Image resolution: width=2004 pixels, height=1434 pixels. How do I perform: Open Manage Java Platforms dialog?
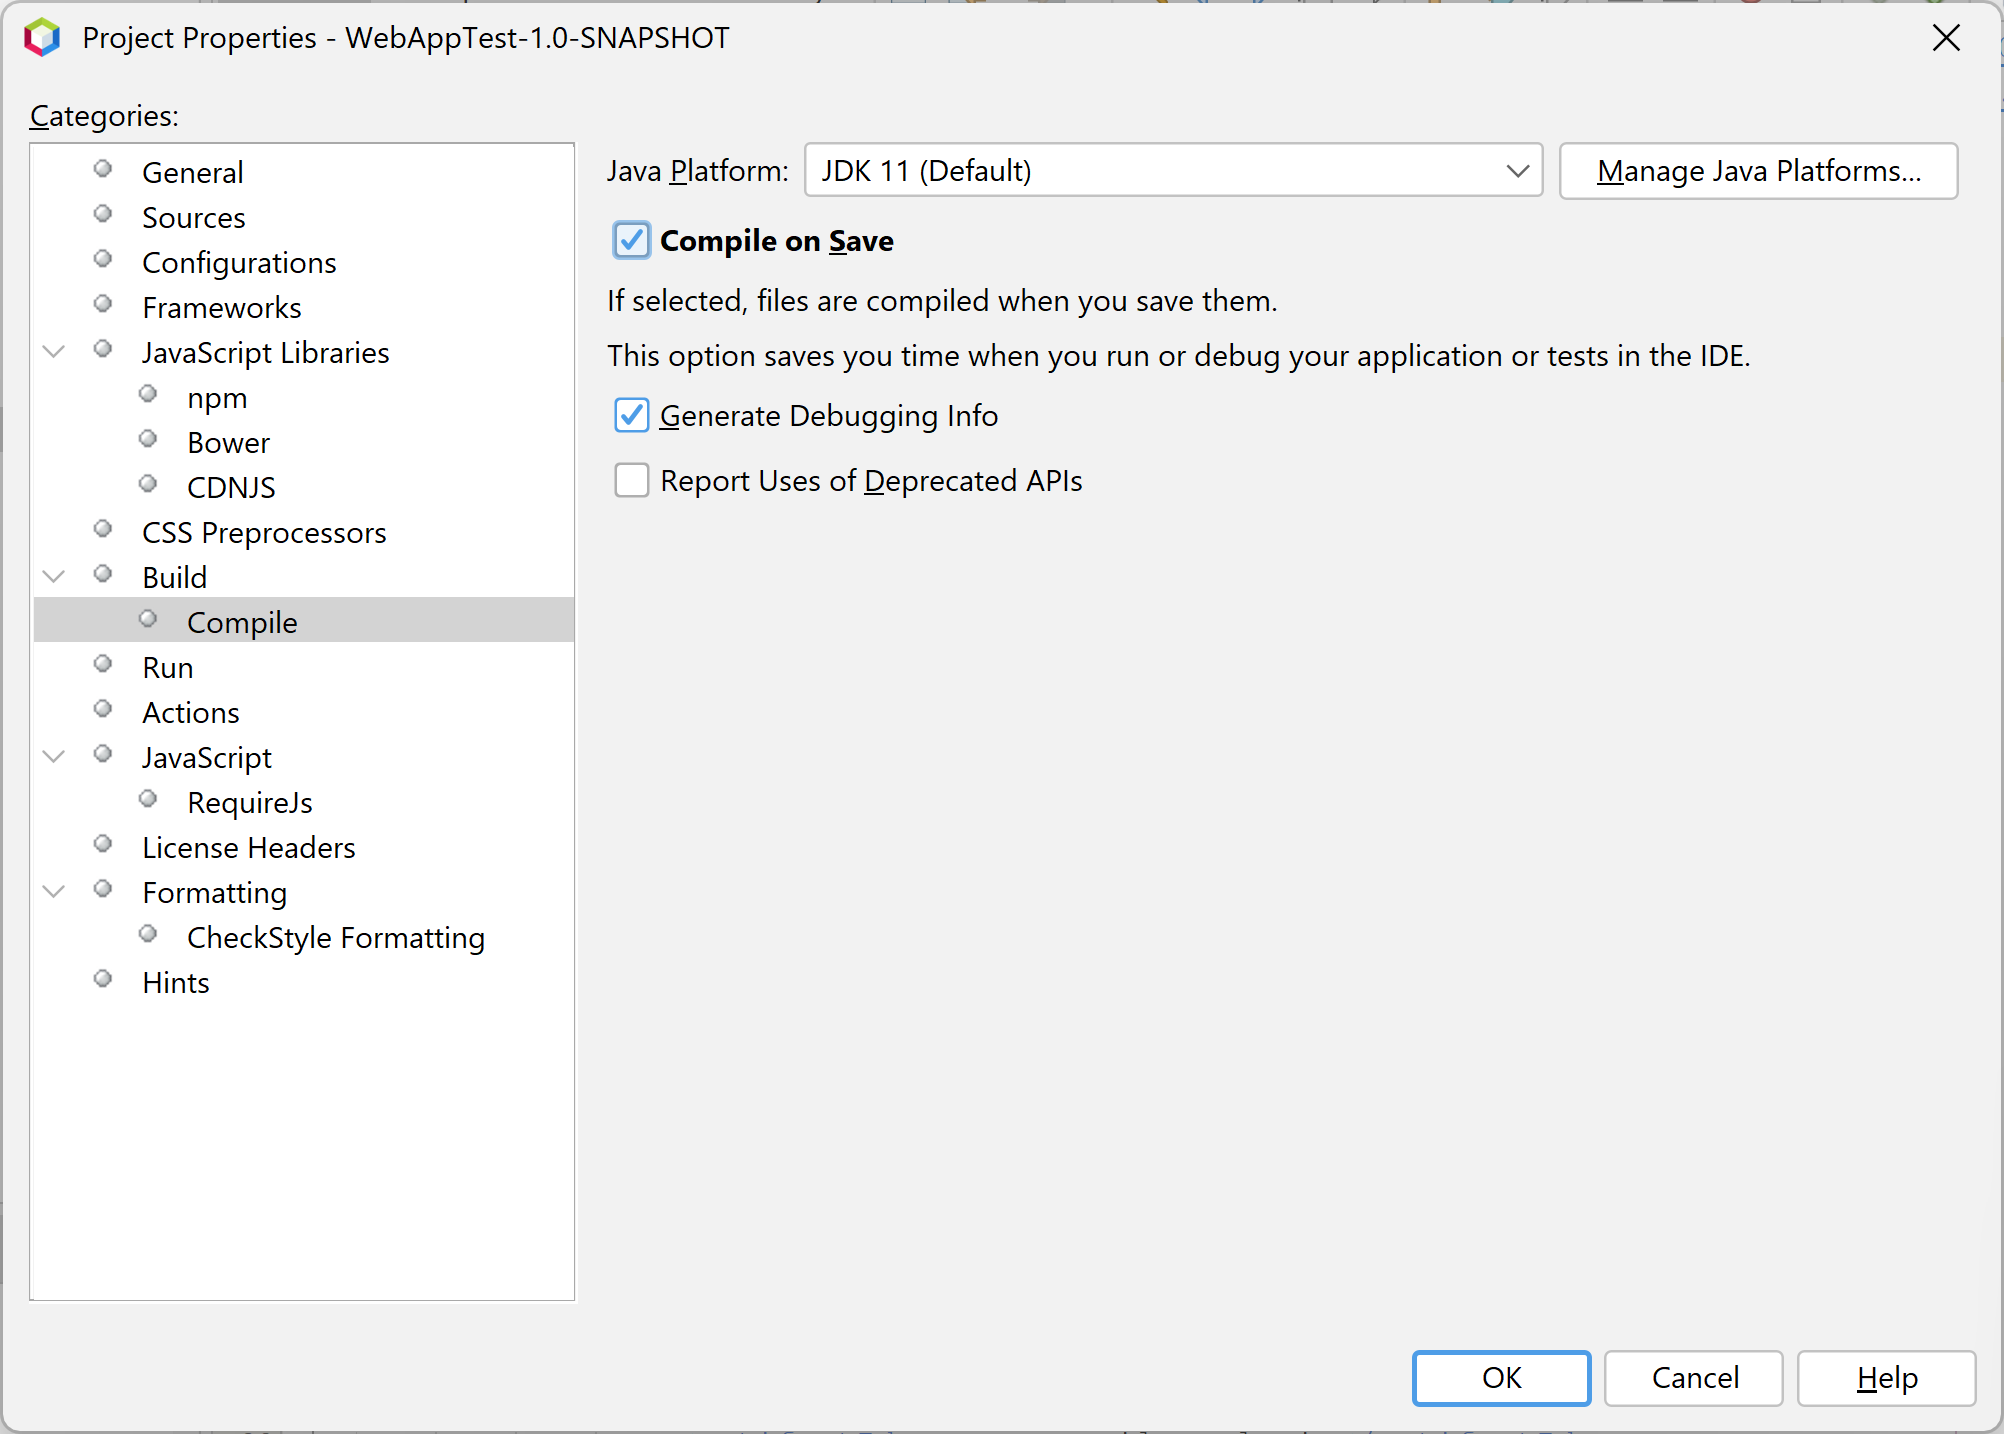[x=1758, y=170]
